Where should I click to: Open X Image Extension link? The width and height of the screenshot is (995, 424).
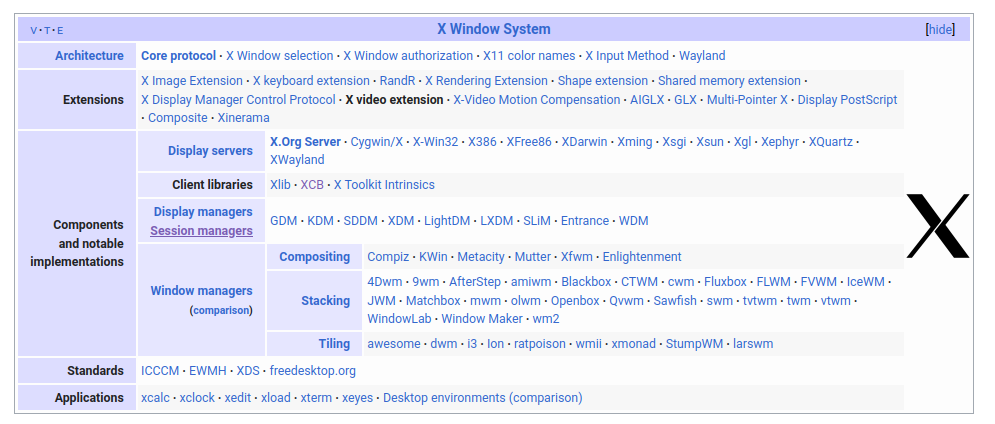point(192,81)
